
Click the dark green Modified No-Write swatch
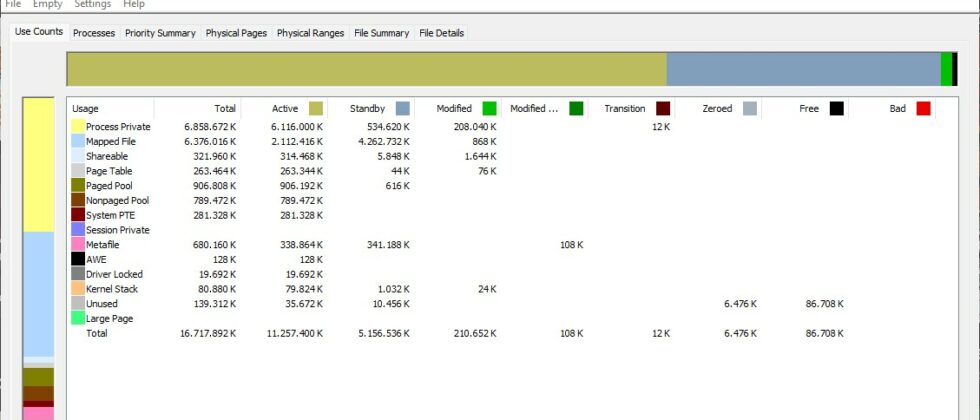point(576,109)
